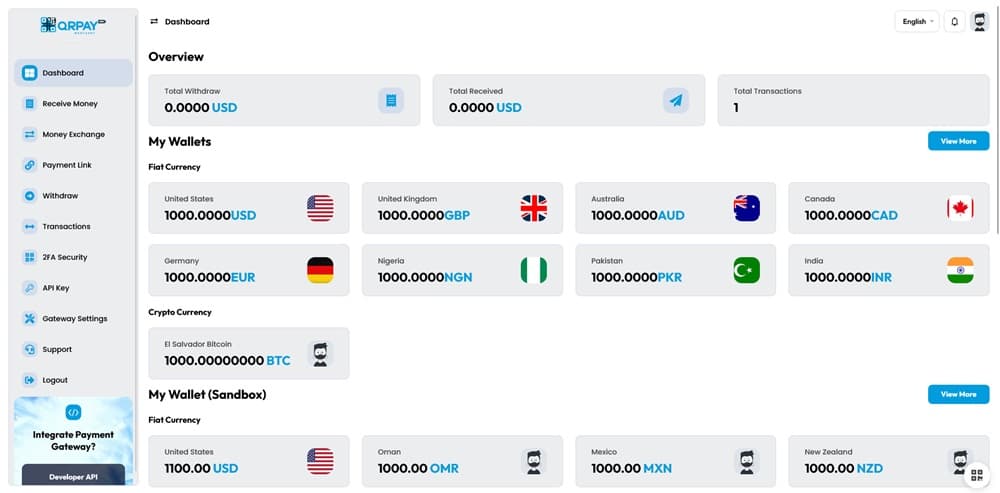Select Payment Link in the sidebar

(67, 165)
